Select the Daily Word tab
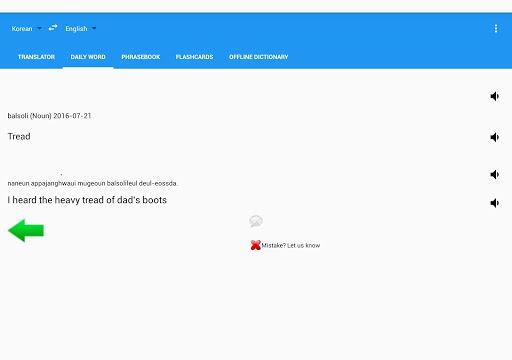512x360 pixels. 88,57
